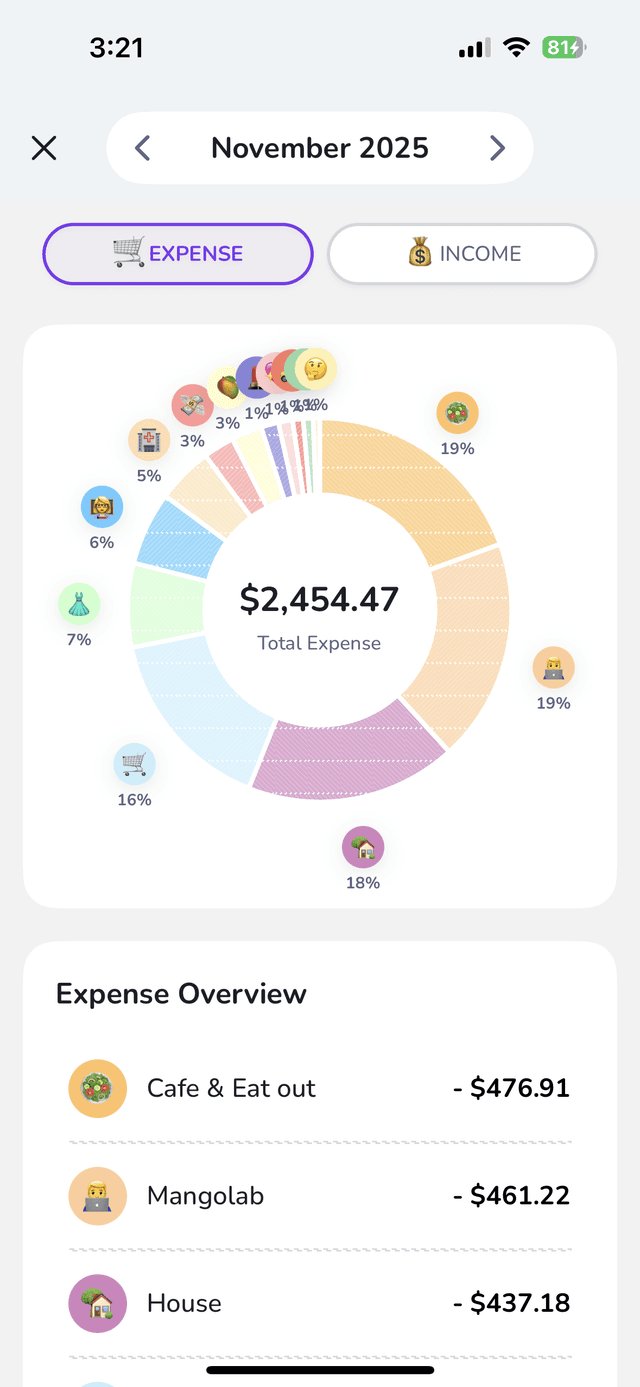The image size is (640, 1387).
Task: Select the orange 19% donut segment
Action: (410, 482)
